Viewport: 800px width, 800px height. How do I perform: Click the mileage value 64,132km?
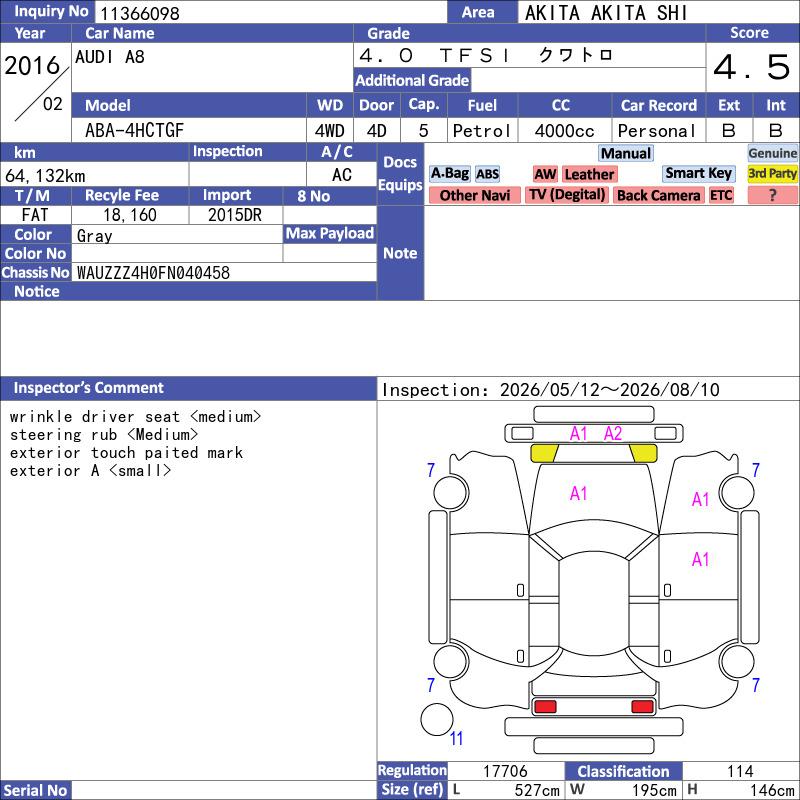coord(45,176)
